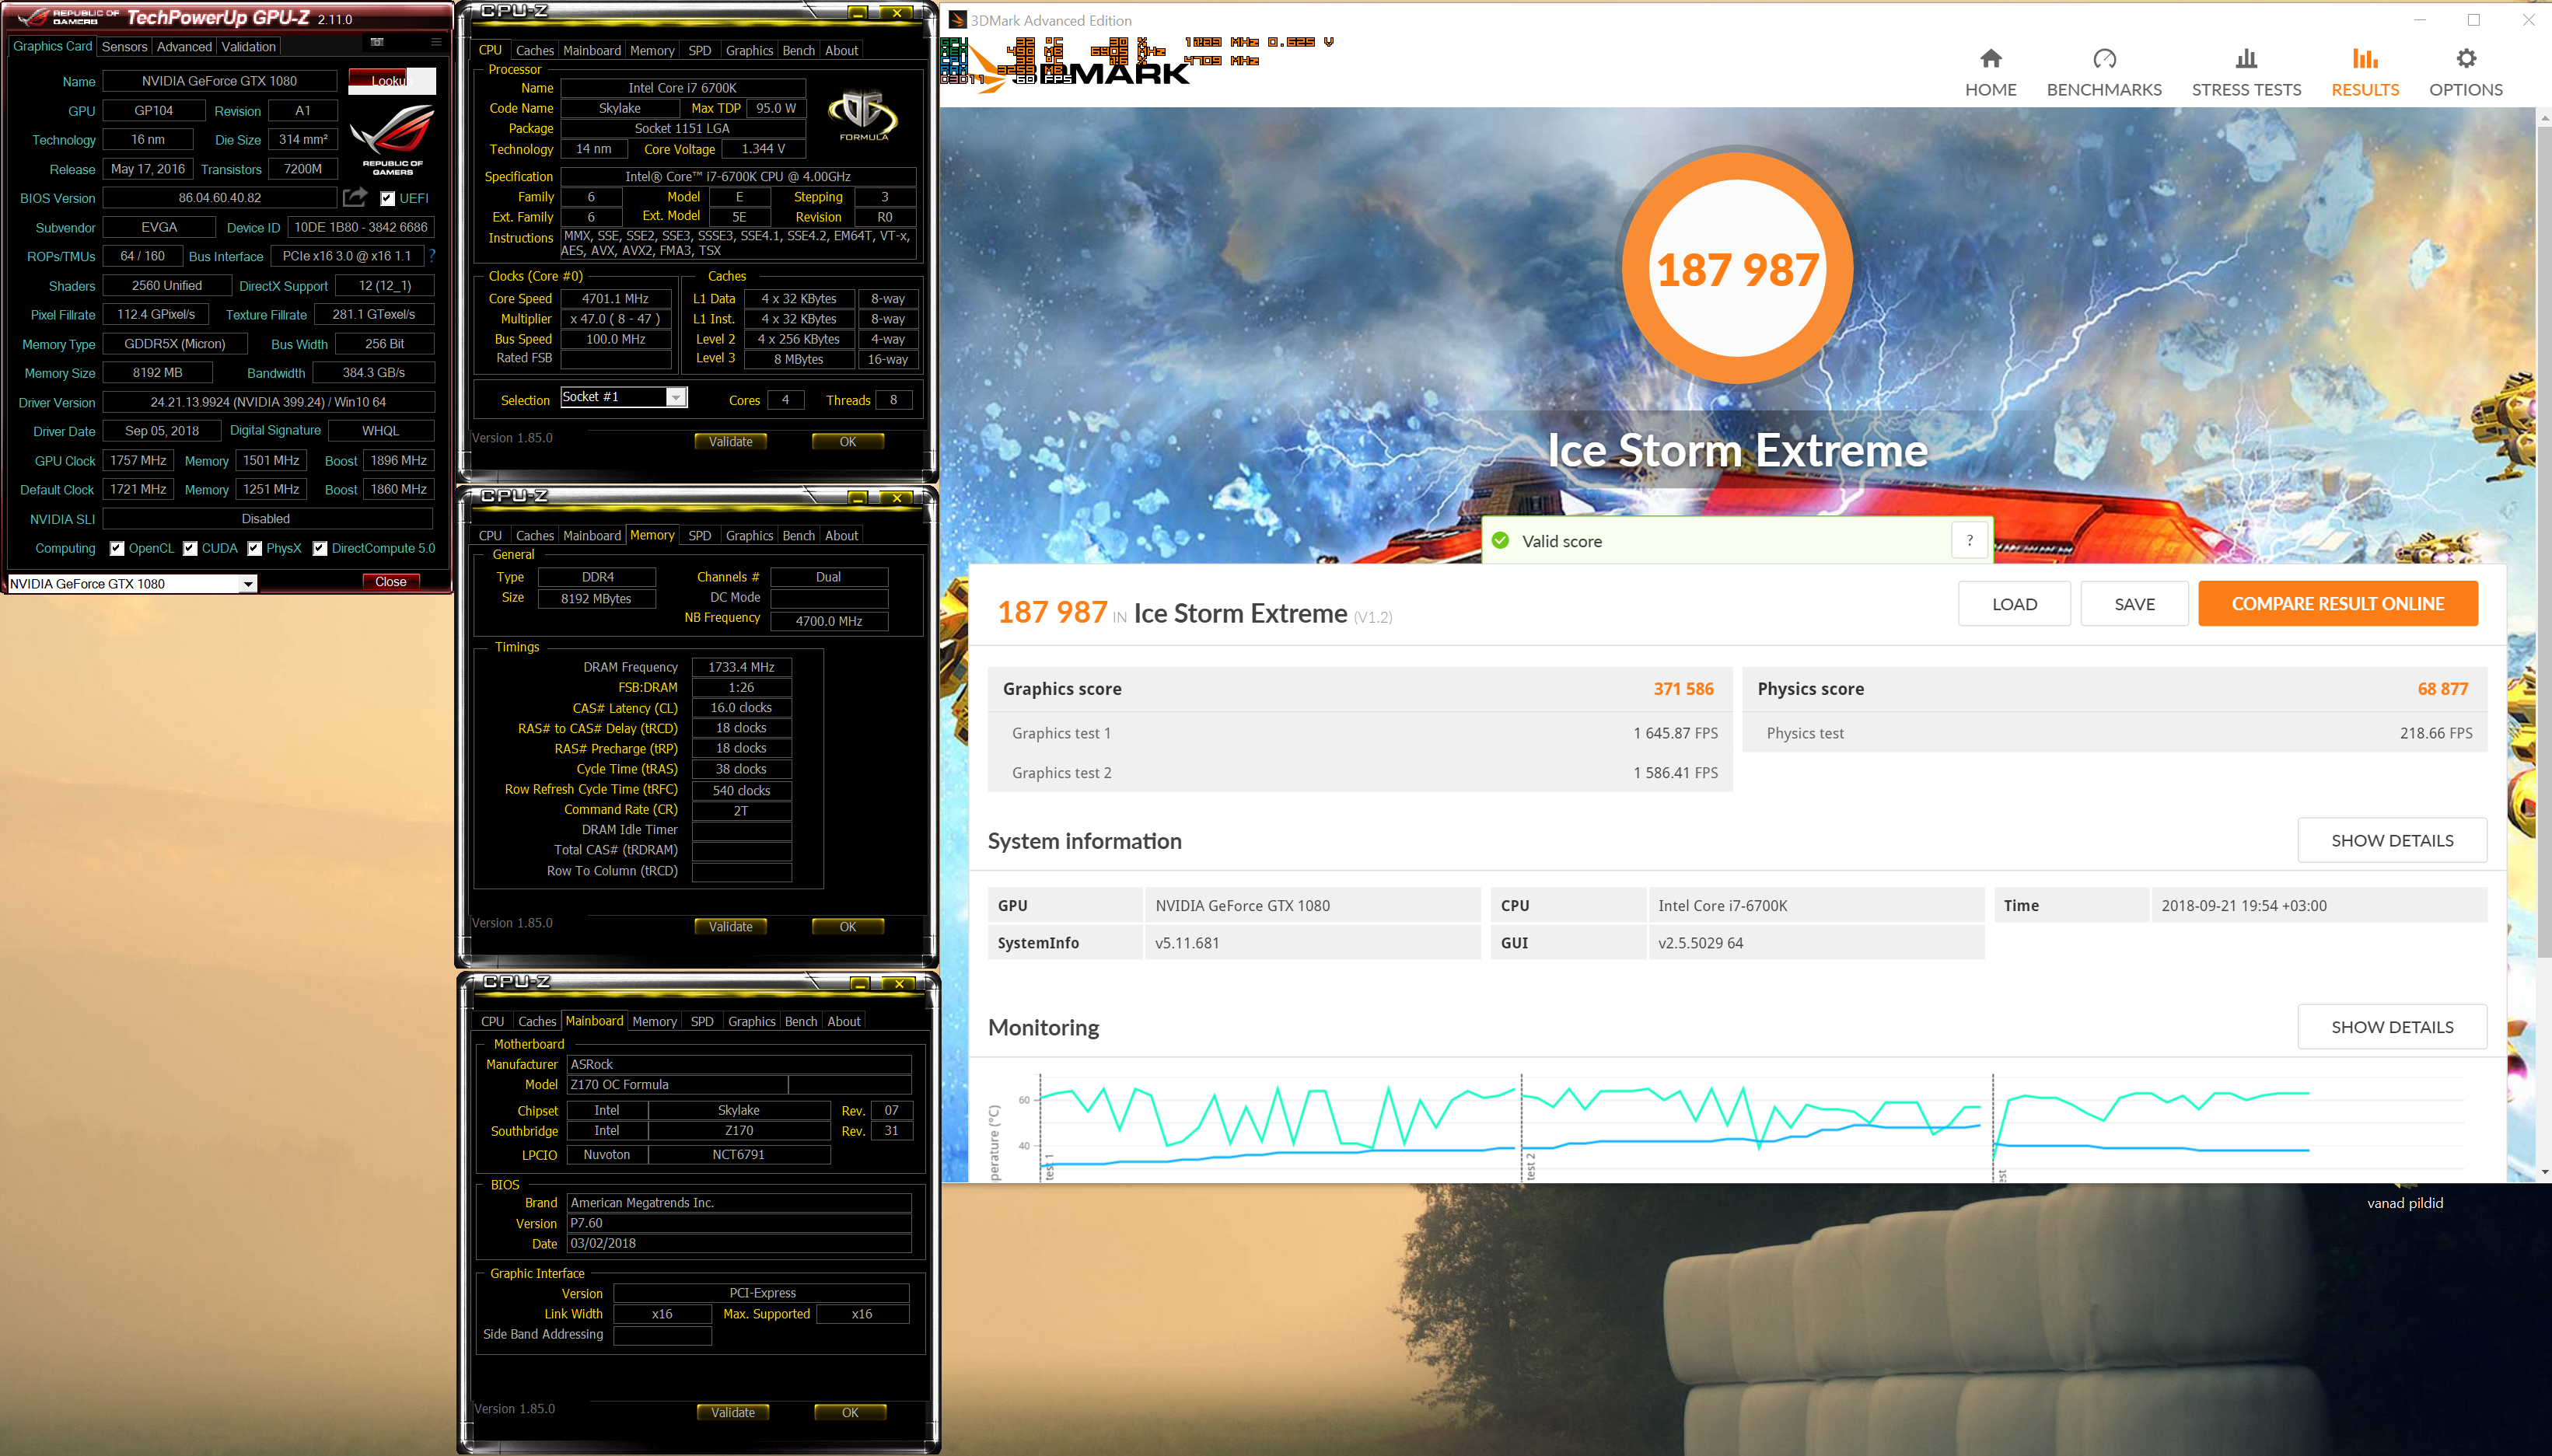Switch to GPU-Z Sensors tab
The height and width of the screenshot is (1456, 2552).
click(x=125, y=47)
